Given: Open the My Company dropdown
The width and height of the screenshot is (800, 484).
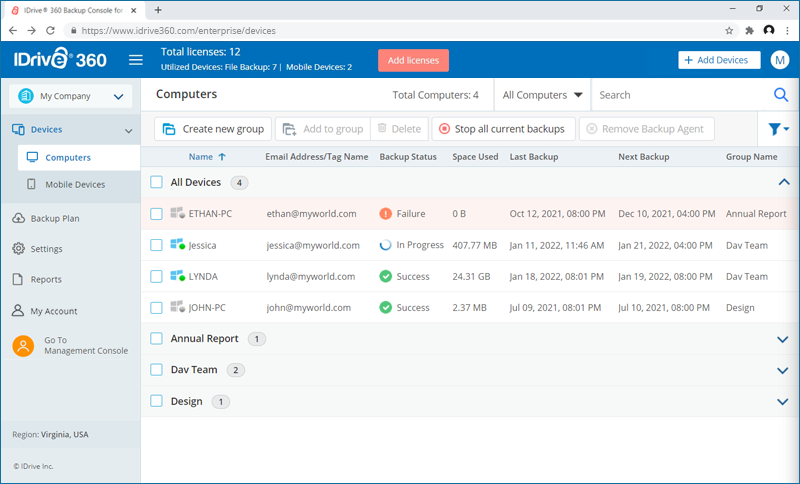Looking at the screenshot, I should (x=70, y=96).
